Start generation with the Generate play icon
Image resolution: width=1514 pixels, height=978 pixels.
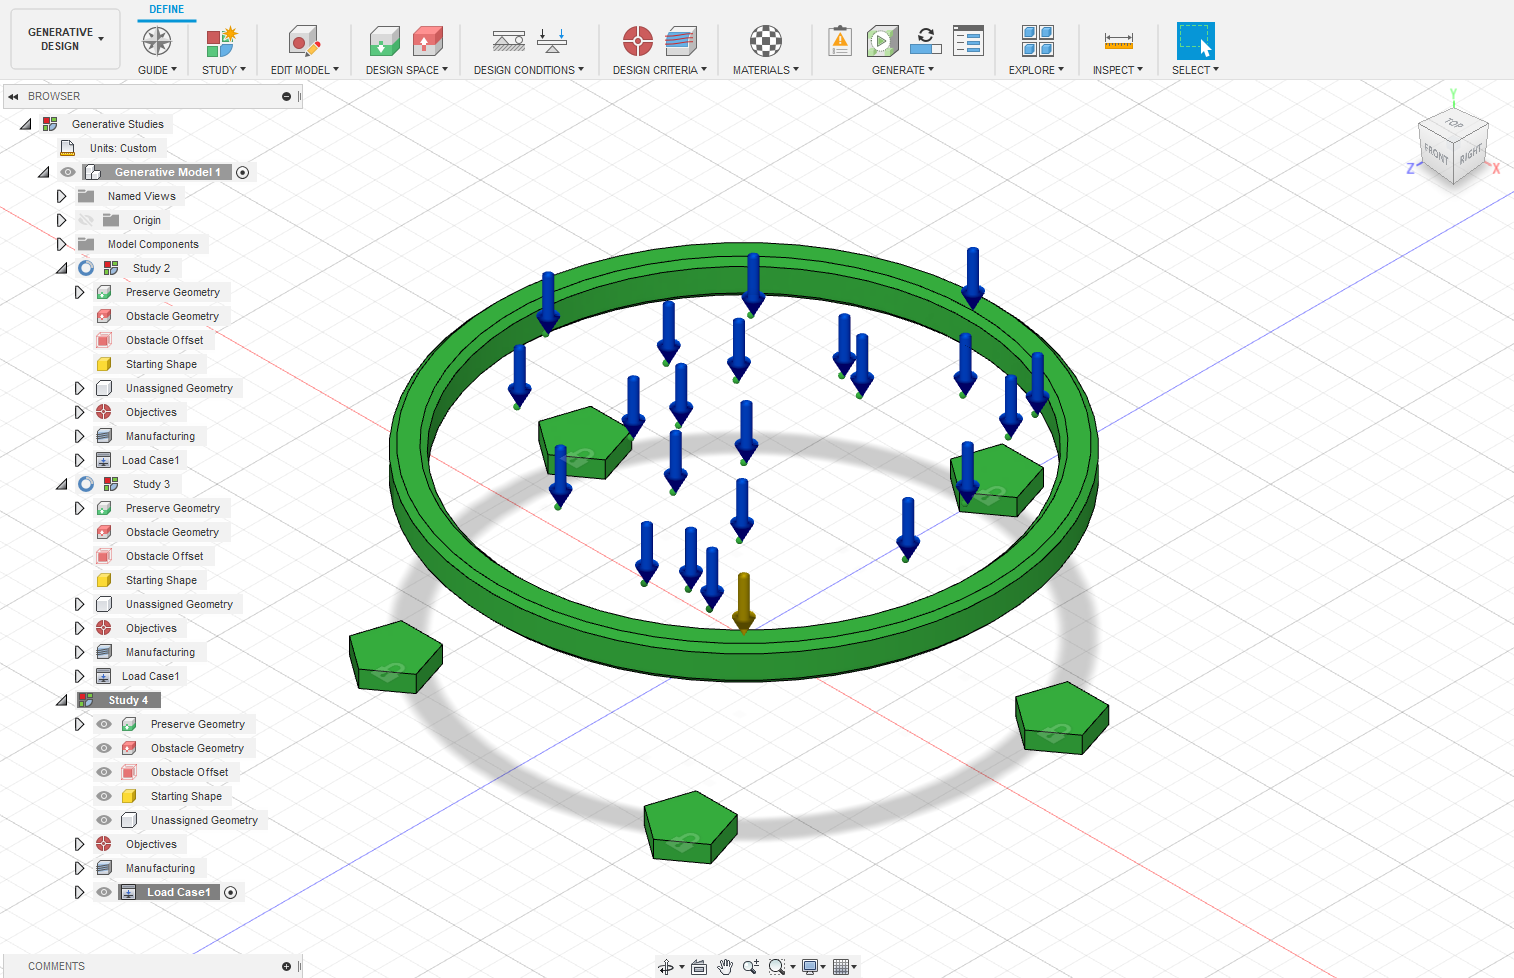(883, 40)
